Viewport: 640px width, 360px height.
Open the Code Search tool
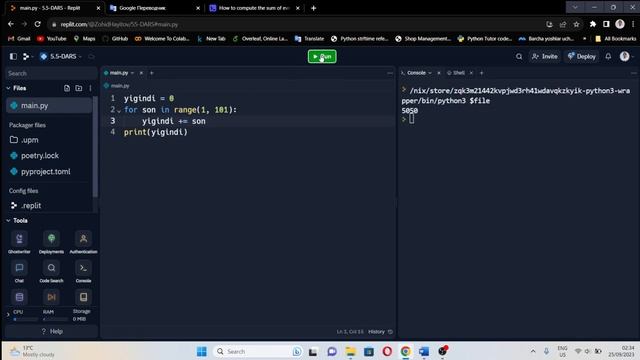point(51,271)
